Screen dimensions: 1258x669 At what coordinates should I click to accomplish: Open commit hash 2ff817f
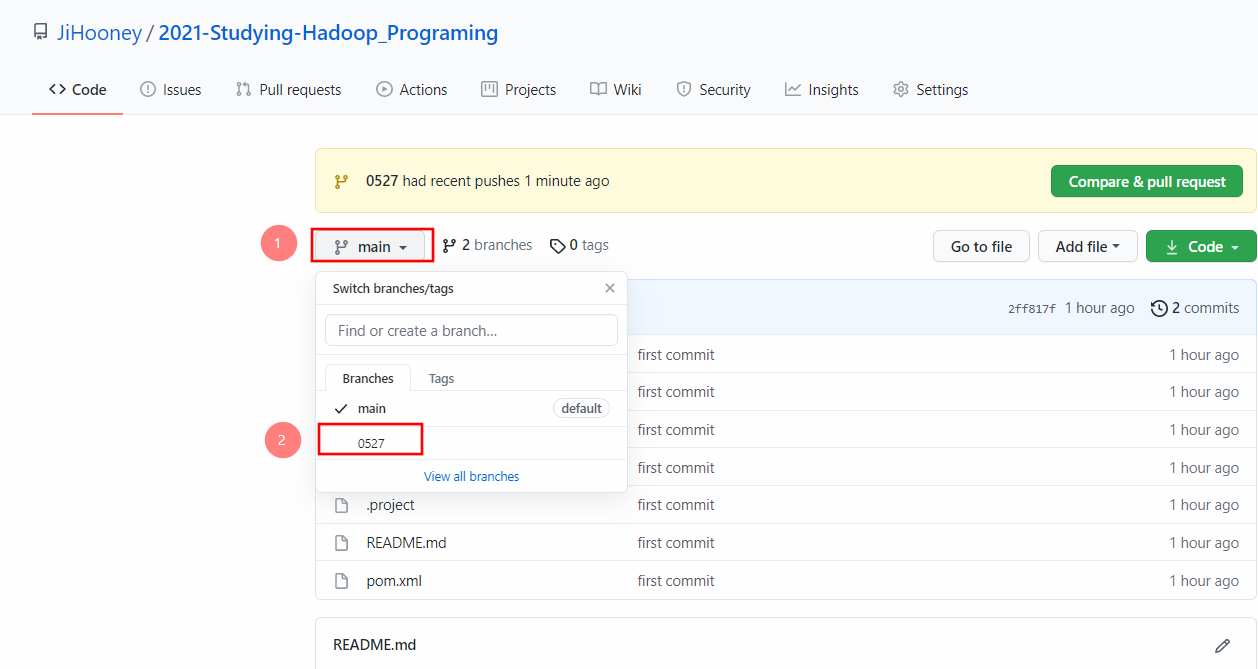[1032, 309]
